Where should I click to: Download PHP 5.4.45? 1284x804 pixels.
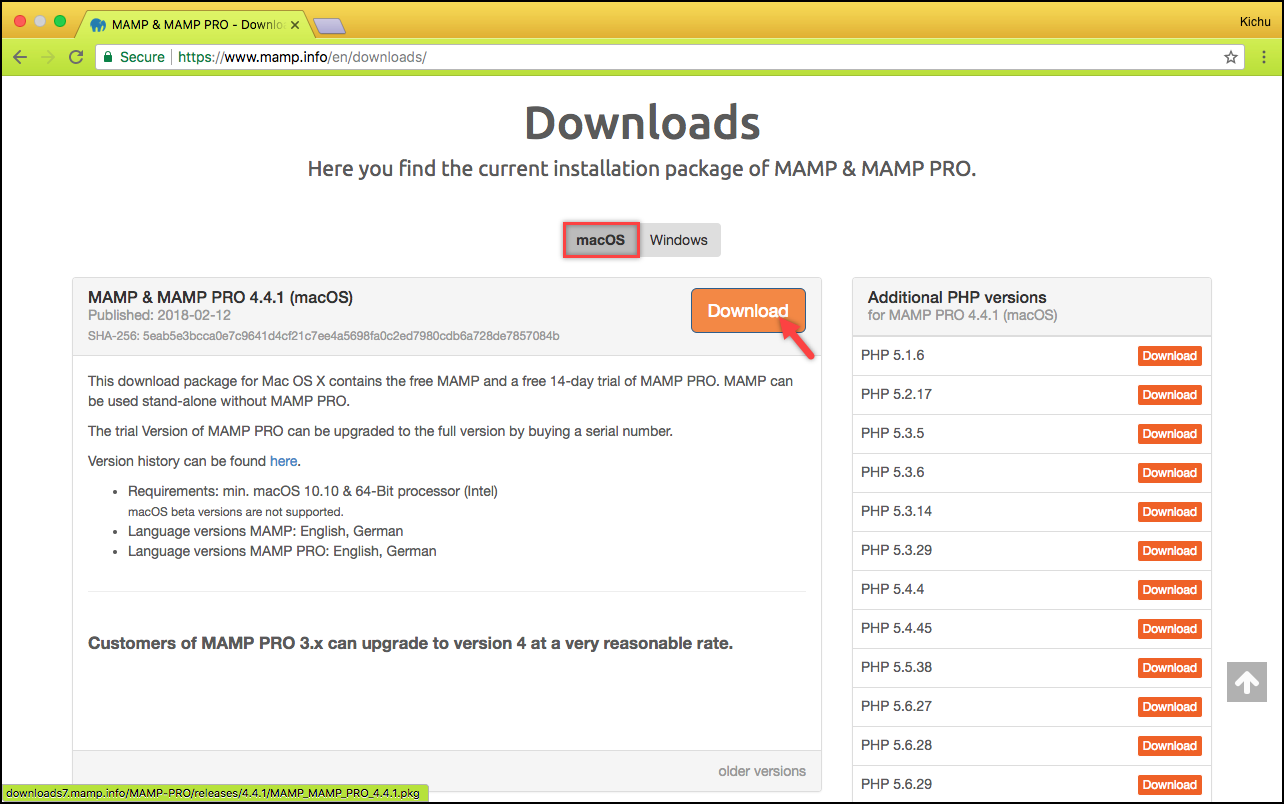[x=1169, y=629]
